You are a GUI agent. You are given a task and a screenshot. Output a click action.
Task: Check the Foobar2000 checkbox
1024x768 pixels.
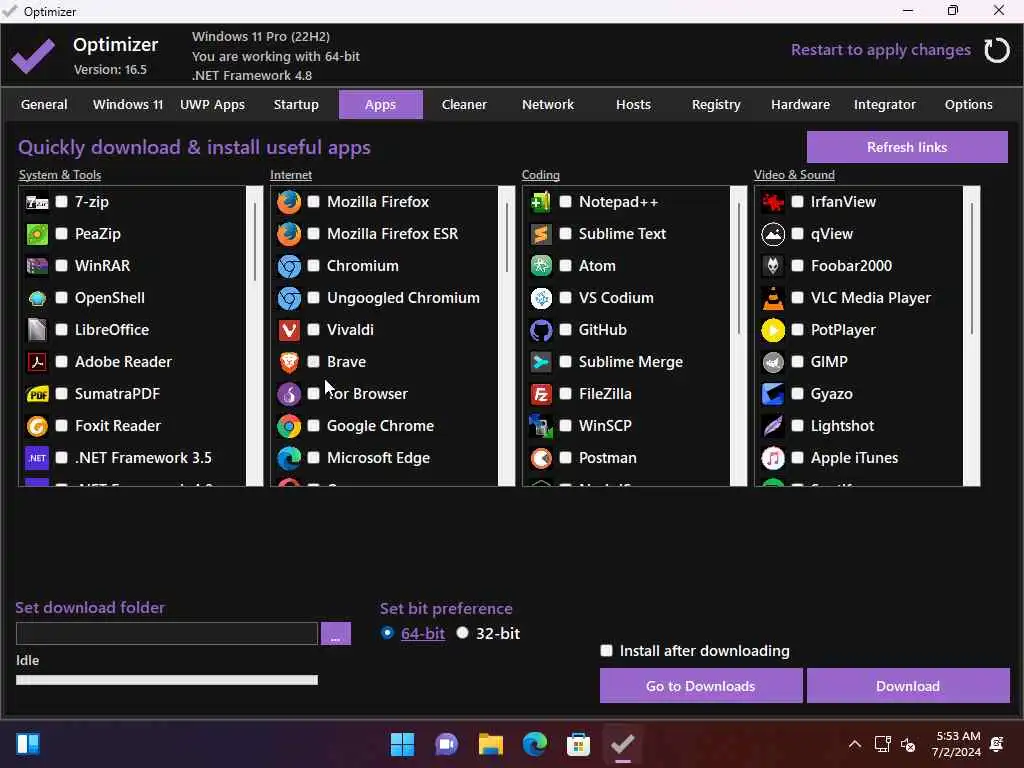[797, 265]
